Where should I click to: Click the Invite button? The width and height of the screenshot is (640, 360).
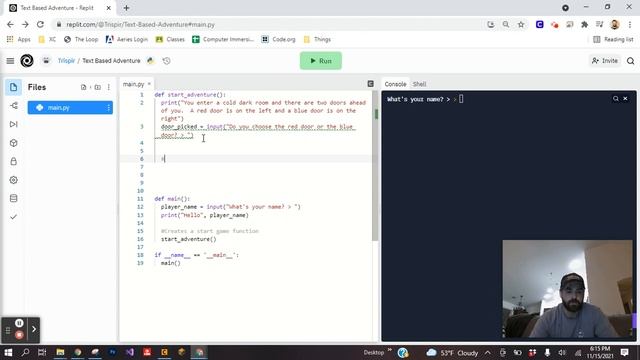pos(604,61)
